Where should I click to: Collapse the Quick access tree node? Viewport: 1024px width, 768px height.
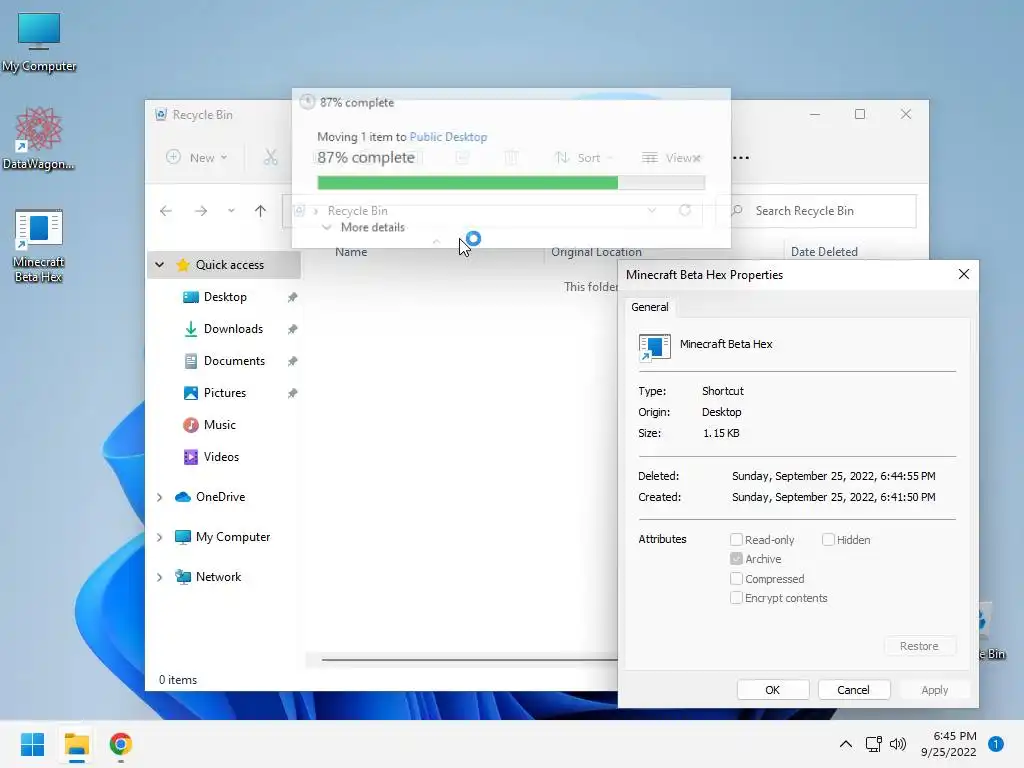pyautogui.click(x=159, y=264)
